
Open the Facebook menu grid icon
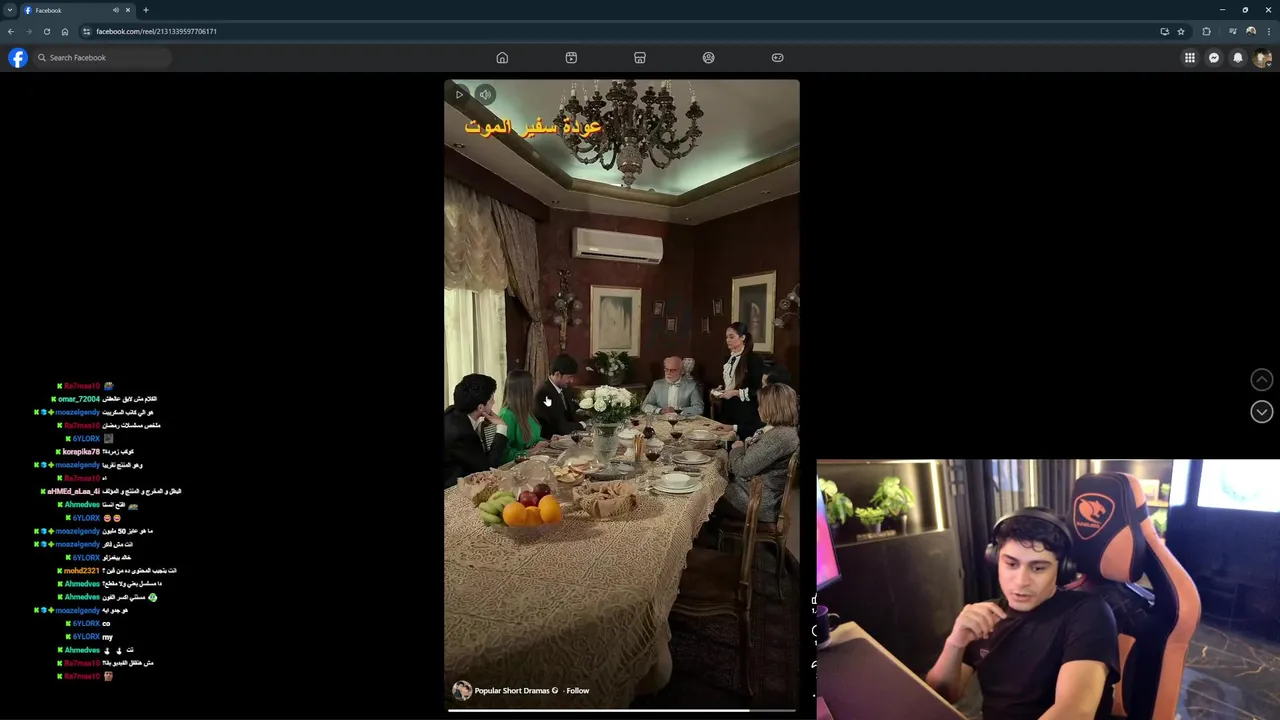click(x=1190, y=58)
